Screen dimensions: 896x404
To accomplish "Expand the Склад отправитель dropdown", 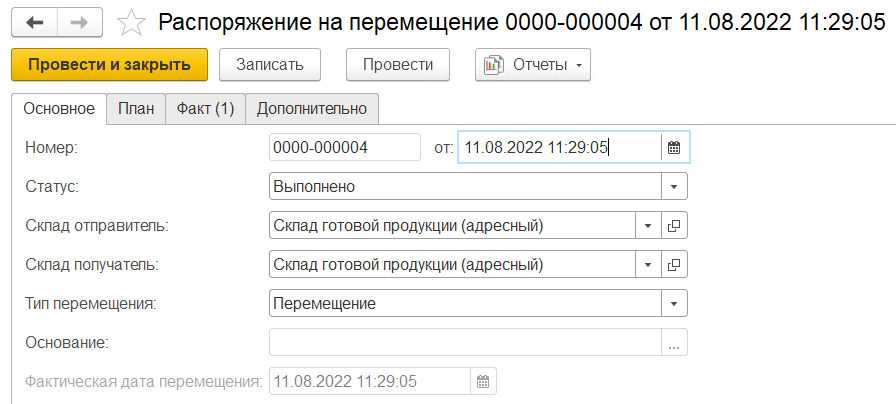I will [x=648, y=226].
